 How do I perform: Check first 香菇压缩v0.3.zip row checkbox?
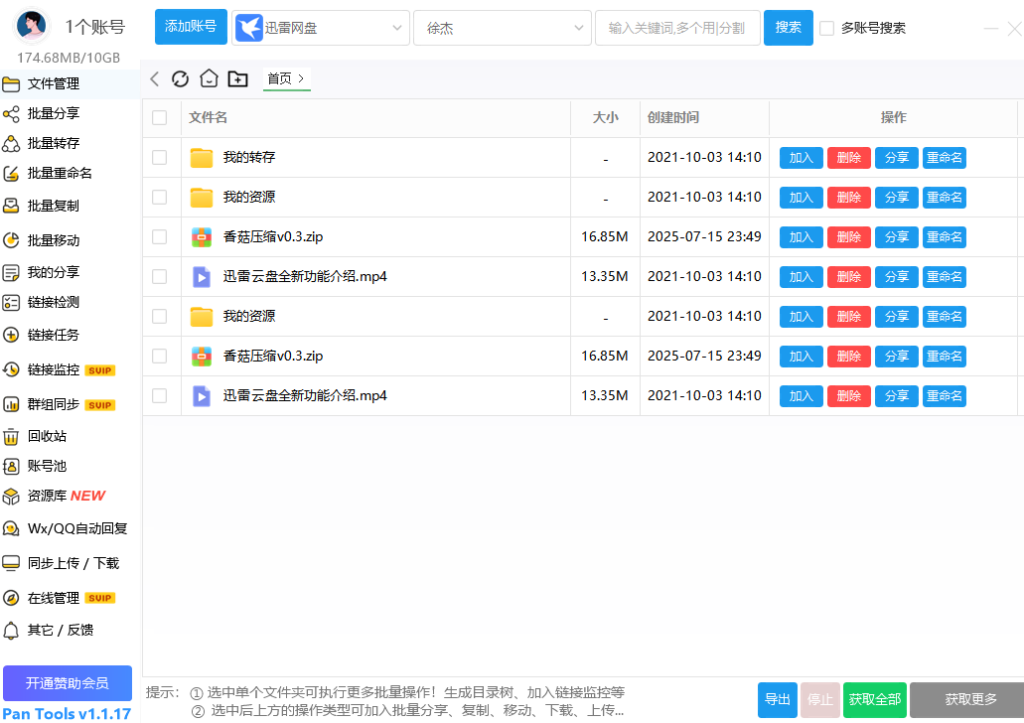pyautogui.click(x=159, y=237)
